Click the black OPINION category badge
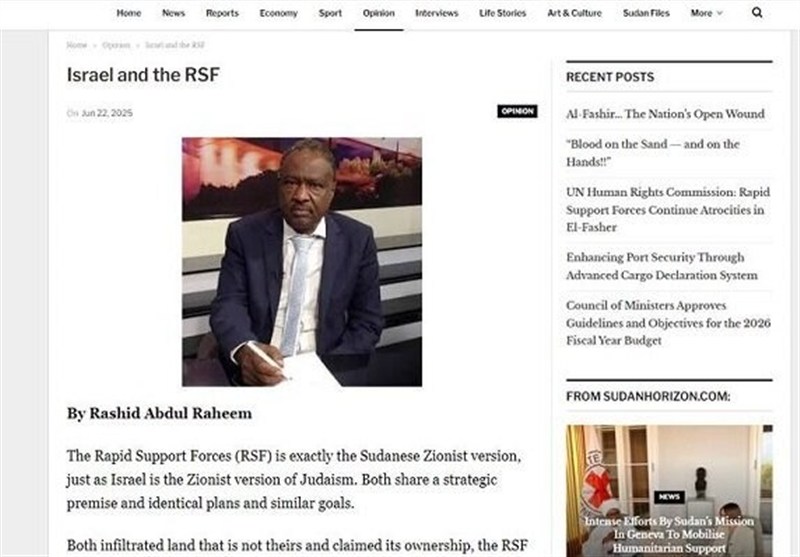 (517, 111)
